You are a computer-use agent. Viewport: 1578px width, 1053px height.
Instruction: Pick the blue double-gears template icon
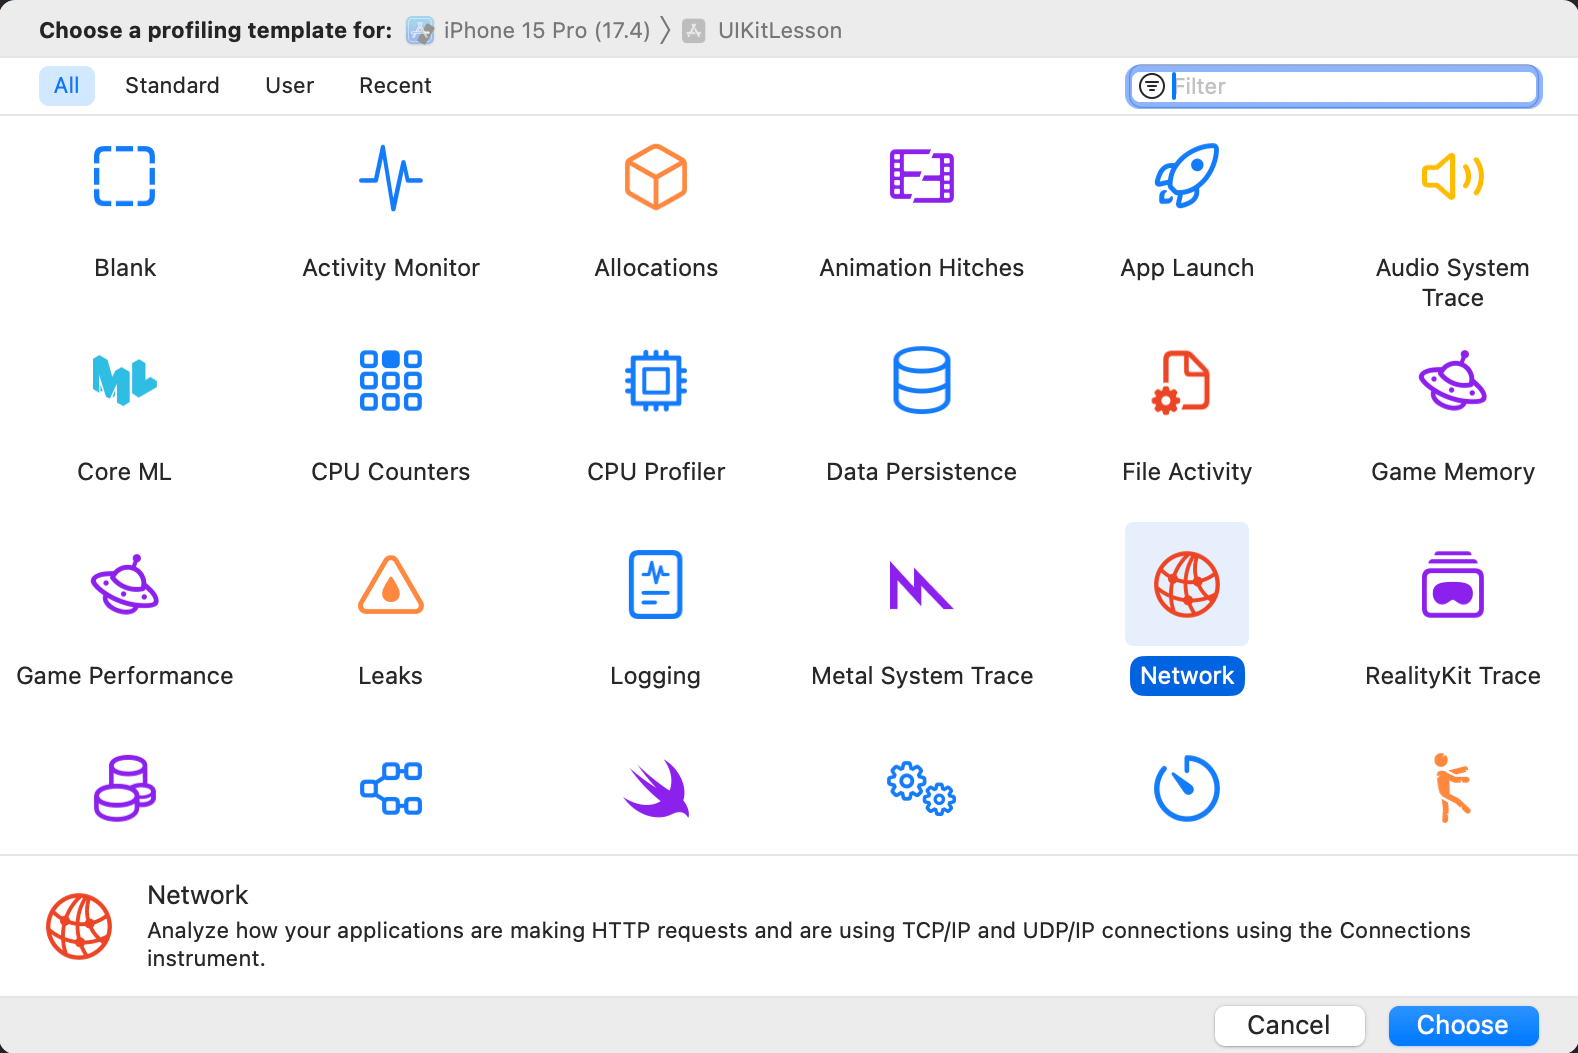pos(922,788)
